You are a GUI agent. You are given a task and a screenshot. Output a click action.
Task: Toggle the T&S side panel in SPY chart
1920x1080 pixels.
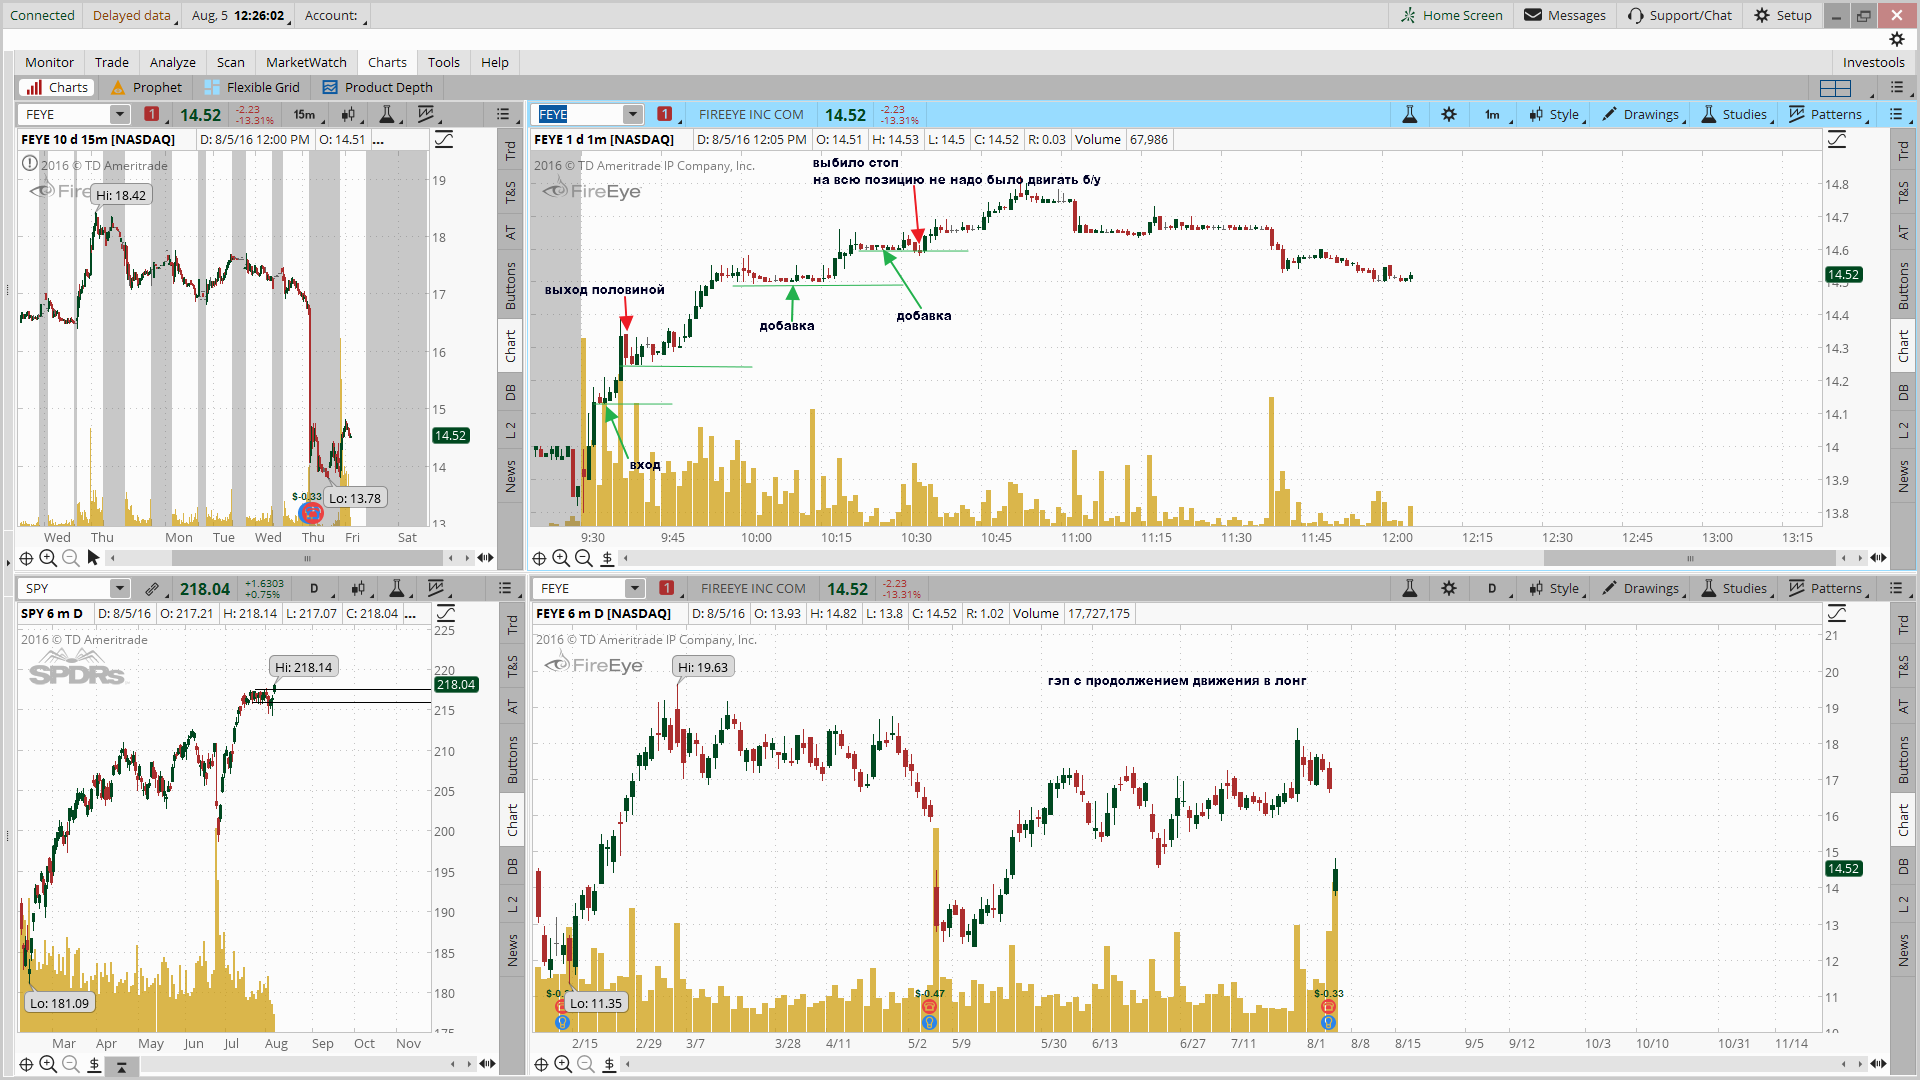(512, 666)
